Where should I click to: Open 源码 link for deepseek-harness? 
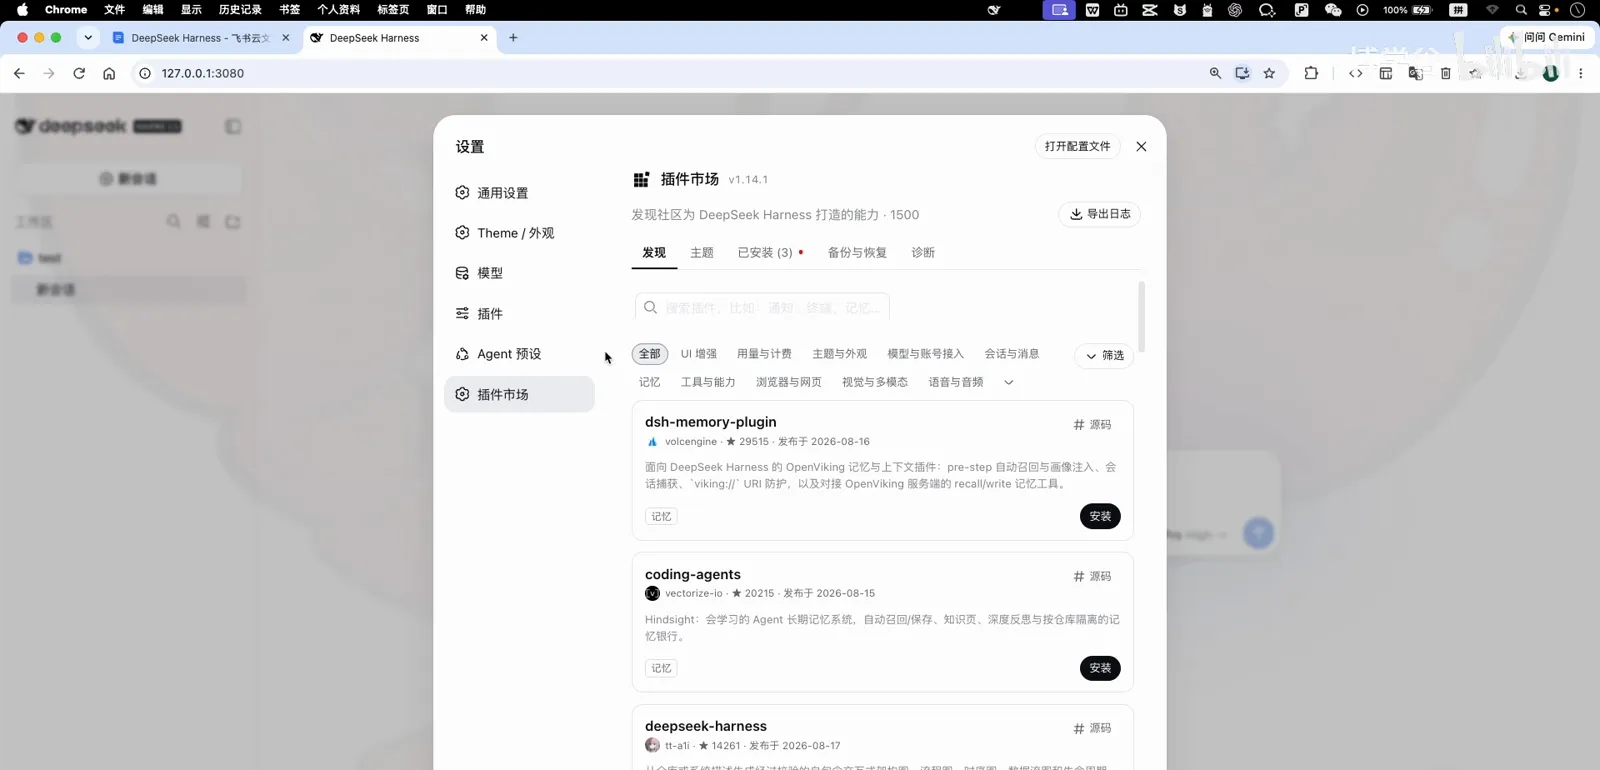pos(1092,729)
